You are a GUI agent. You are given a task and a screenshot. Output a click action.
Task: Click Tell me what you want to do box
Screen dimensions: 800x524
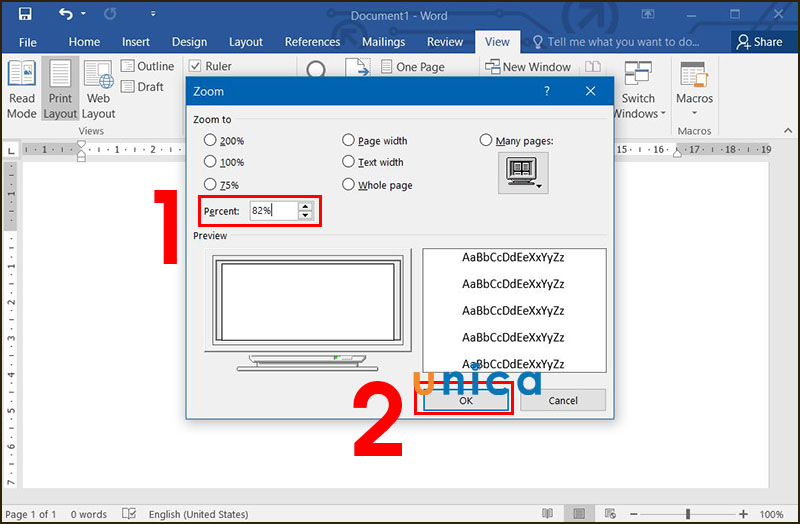point(616,42)
